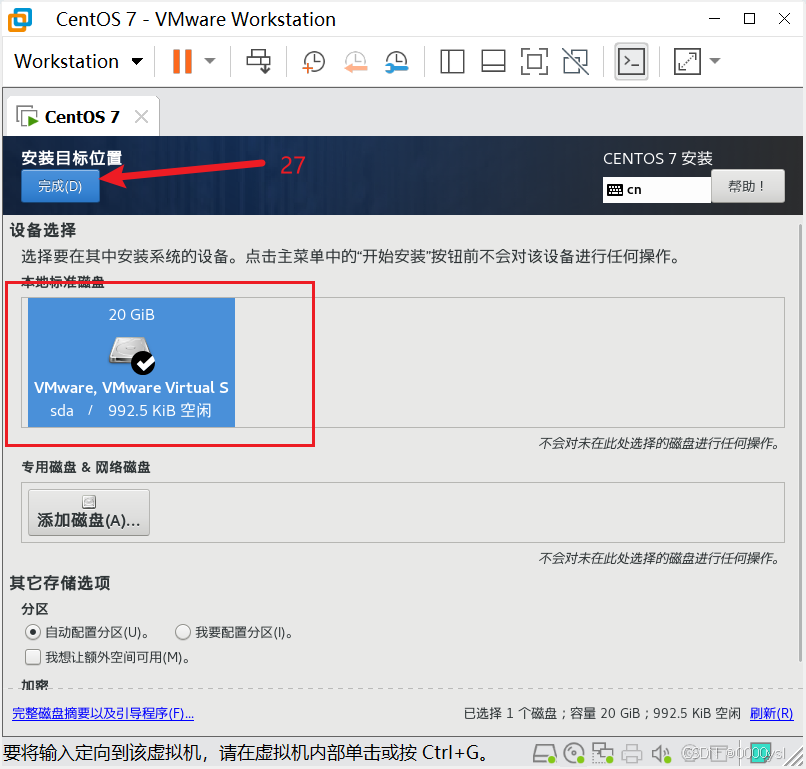This screenshot has height=769, width=806.
Task: Click the sound card status icon
Action: (x=661, y=754)
